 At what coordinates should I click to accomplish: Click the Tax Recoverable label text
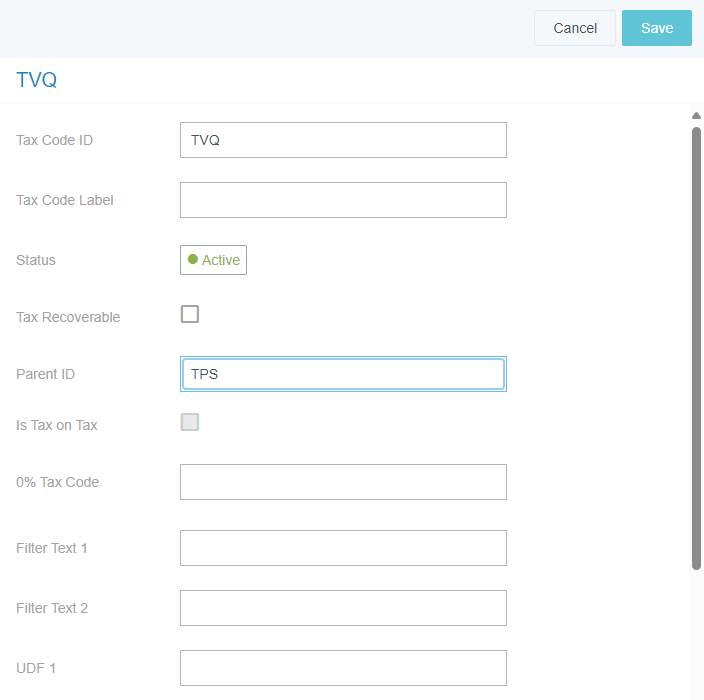coord(68,317)
